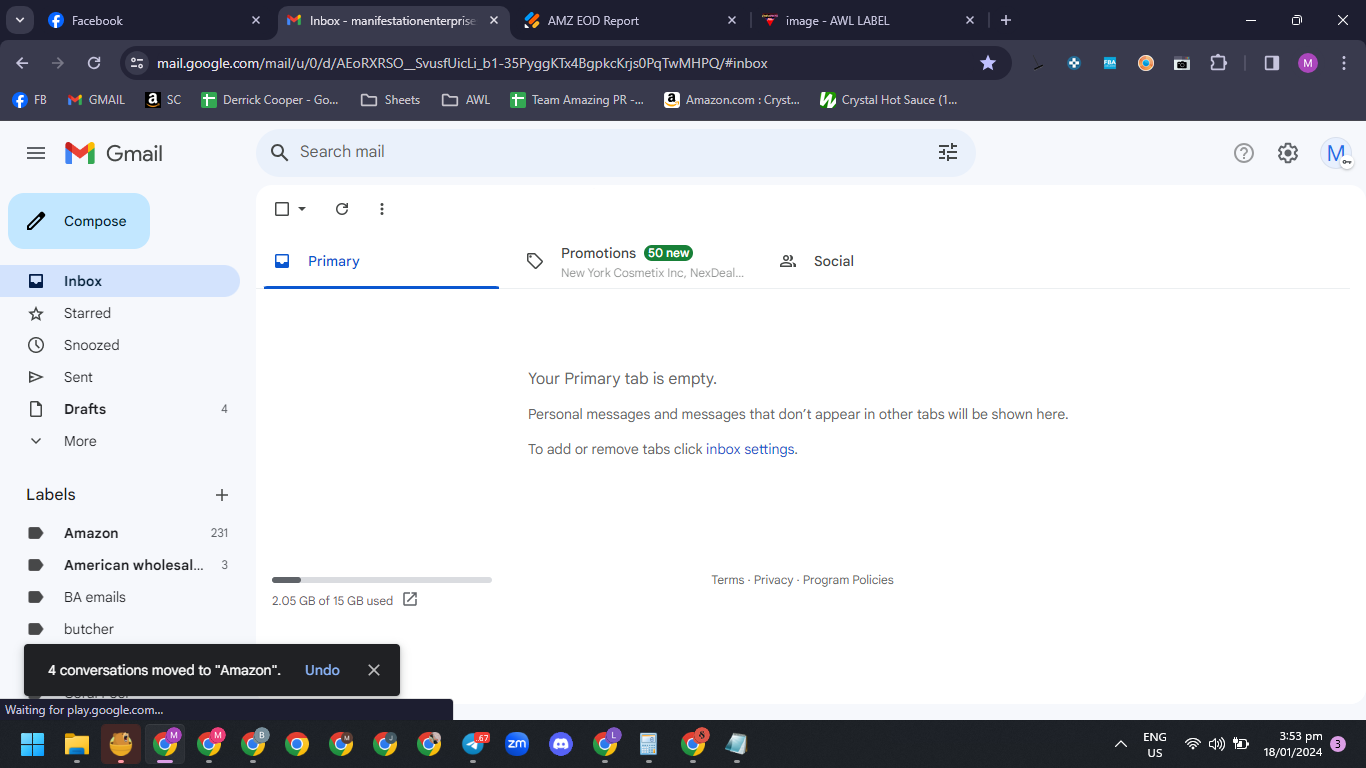1366x768 pixels.
Task: Open the Sent folder
Action: click(x=120, y=377)
